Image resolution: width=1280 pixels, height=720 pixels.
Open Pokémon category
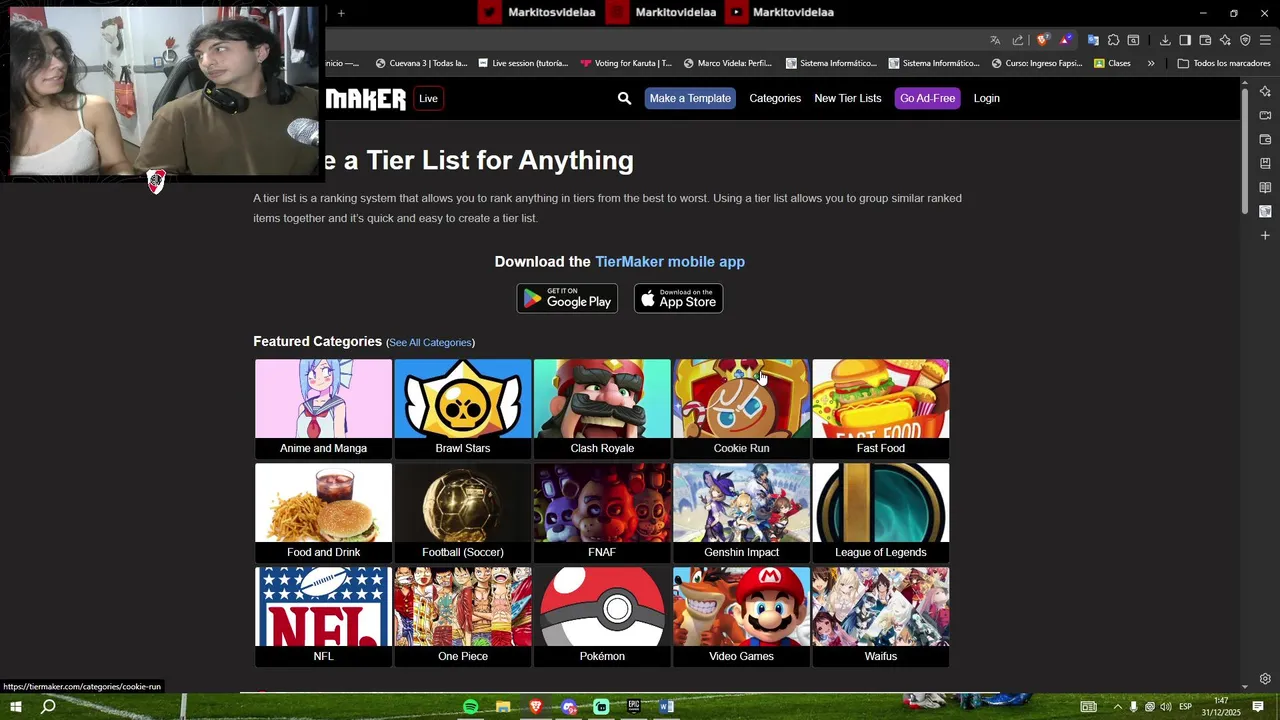coord(602,616)
